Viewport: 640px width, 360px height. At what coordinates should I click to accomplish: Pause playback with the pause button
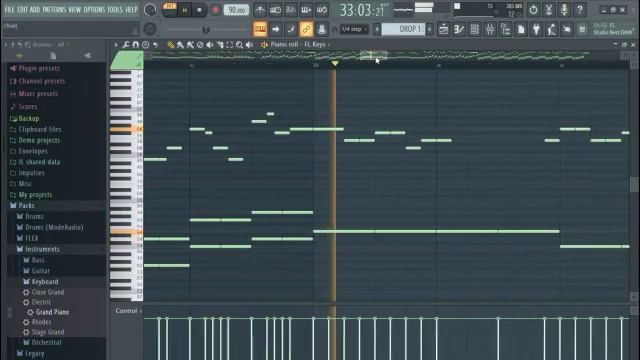pos(184,10)
